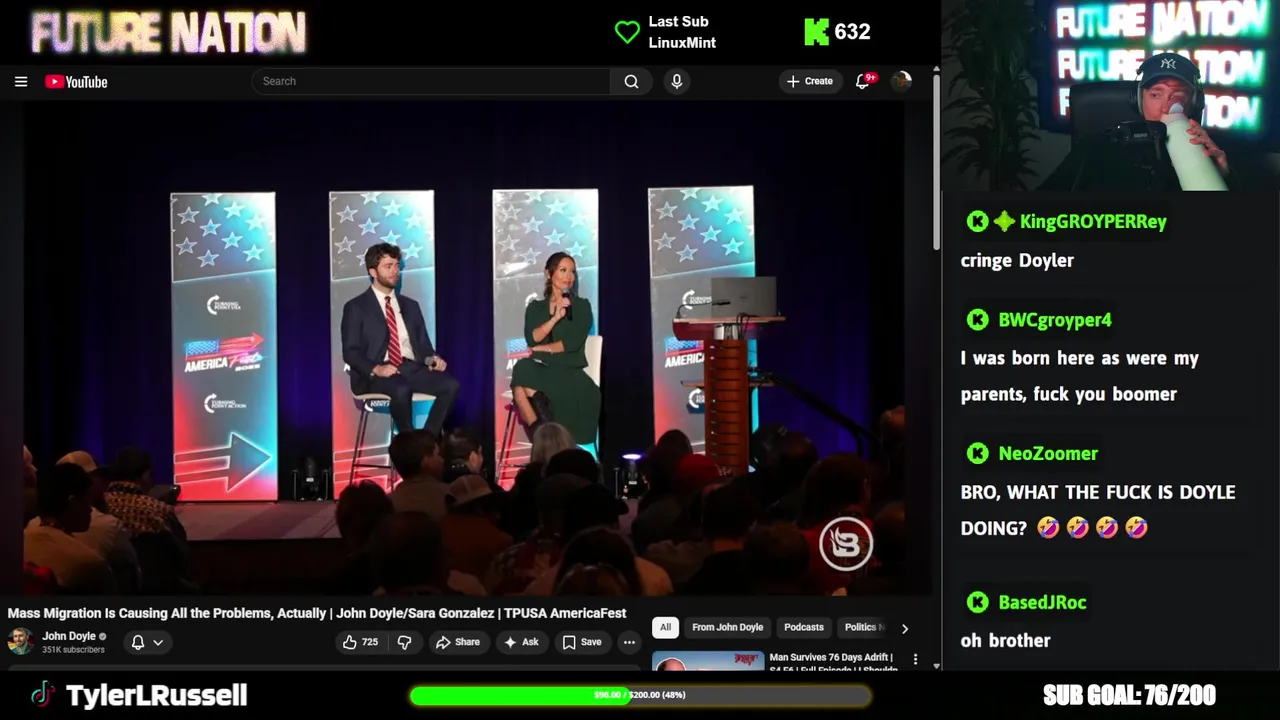Open Man Survives 76 Days Adrift title

(832, 663)
